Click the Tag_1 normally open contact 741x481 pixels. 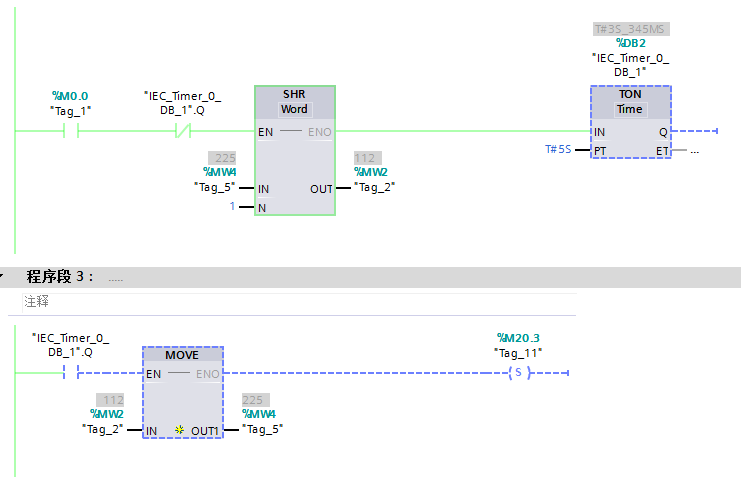pos(71,131)
